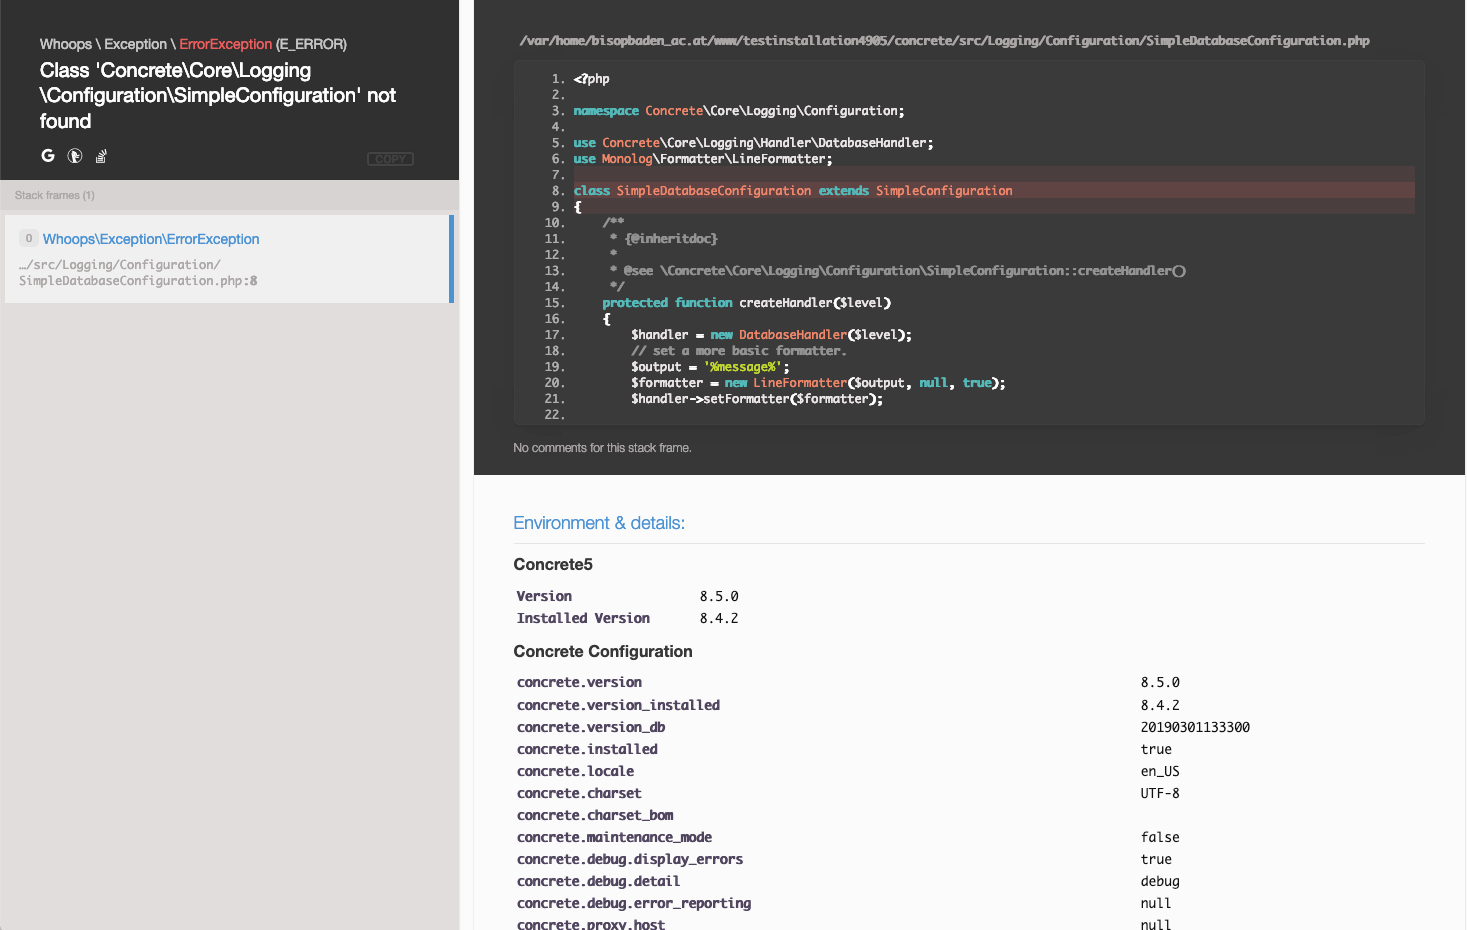Click the 'concrete.debug.error_reporting' key
This screenshot has height=930, width=1467.
click(634, 903)
